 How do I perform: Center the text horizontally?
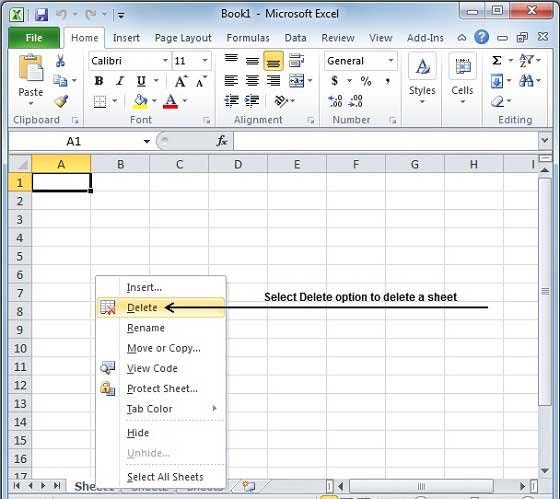[252, 81]
